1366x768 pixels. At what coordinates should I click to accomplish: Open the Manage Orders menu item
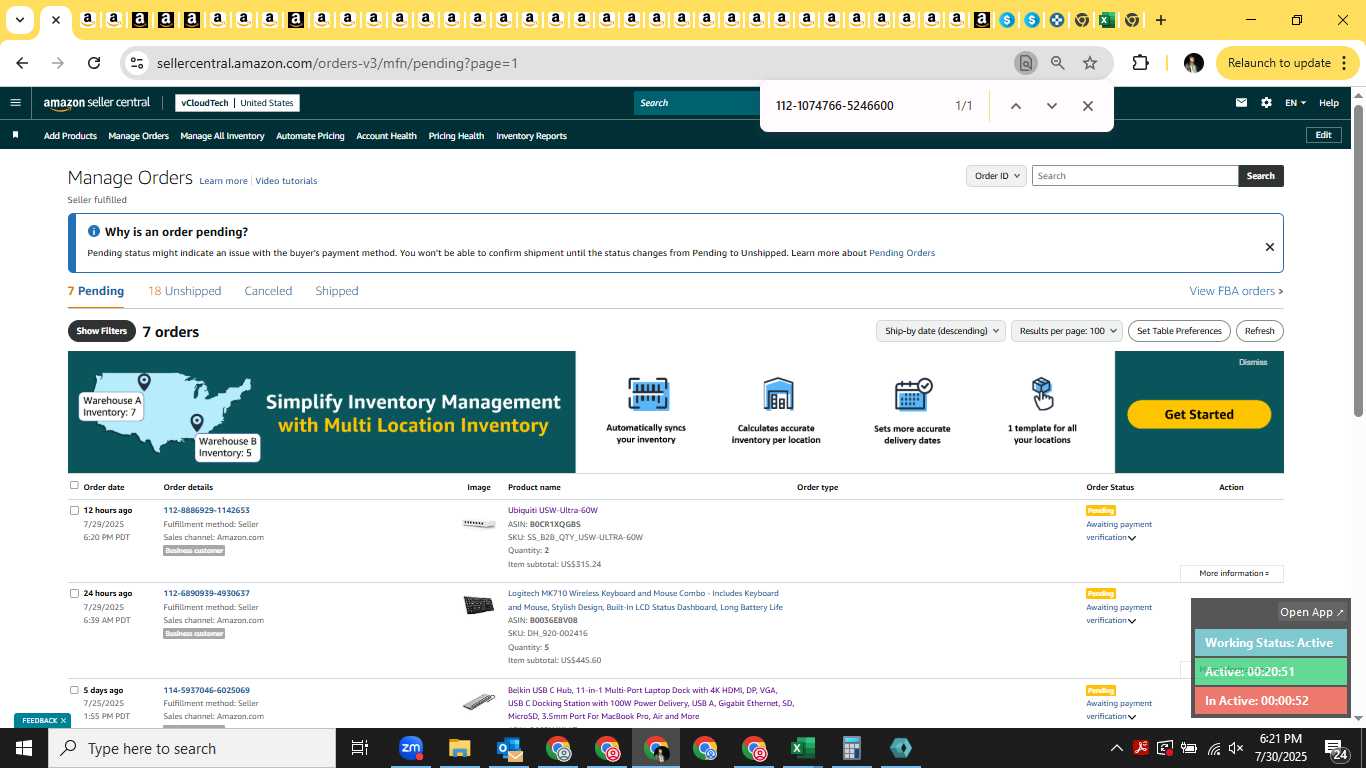(x=138, y=136)
